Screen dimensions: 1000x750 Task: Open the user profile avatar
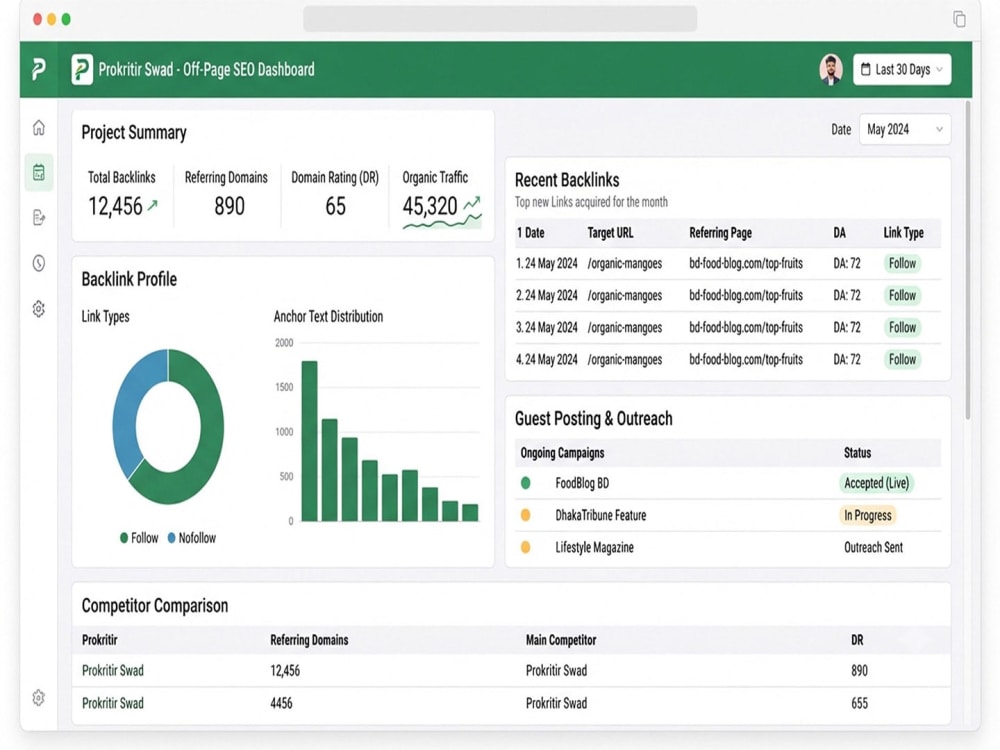pyautogui.click(x=830, y=69)
